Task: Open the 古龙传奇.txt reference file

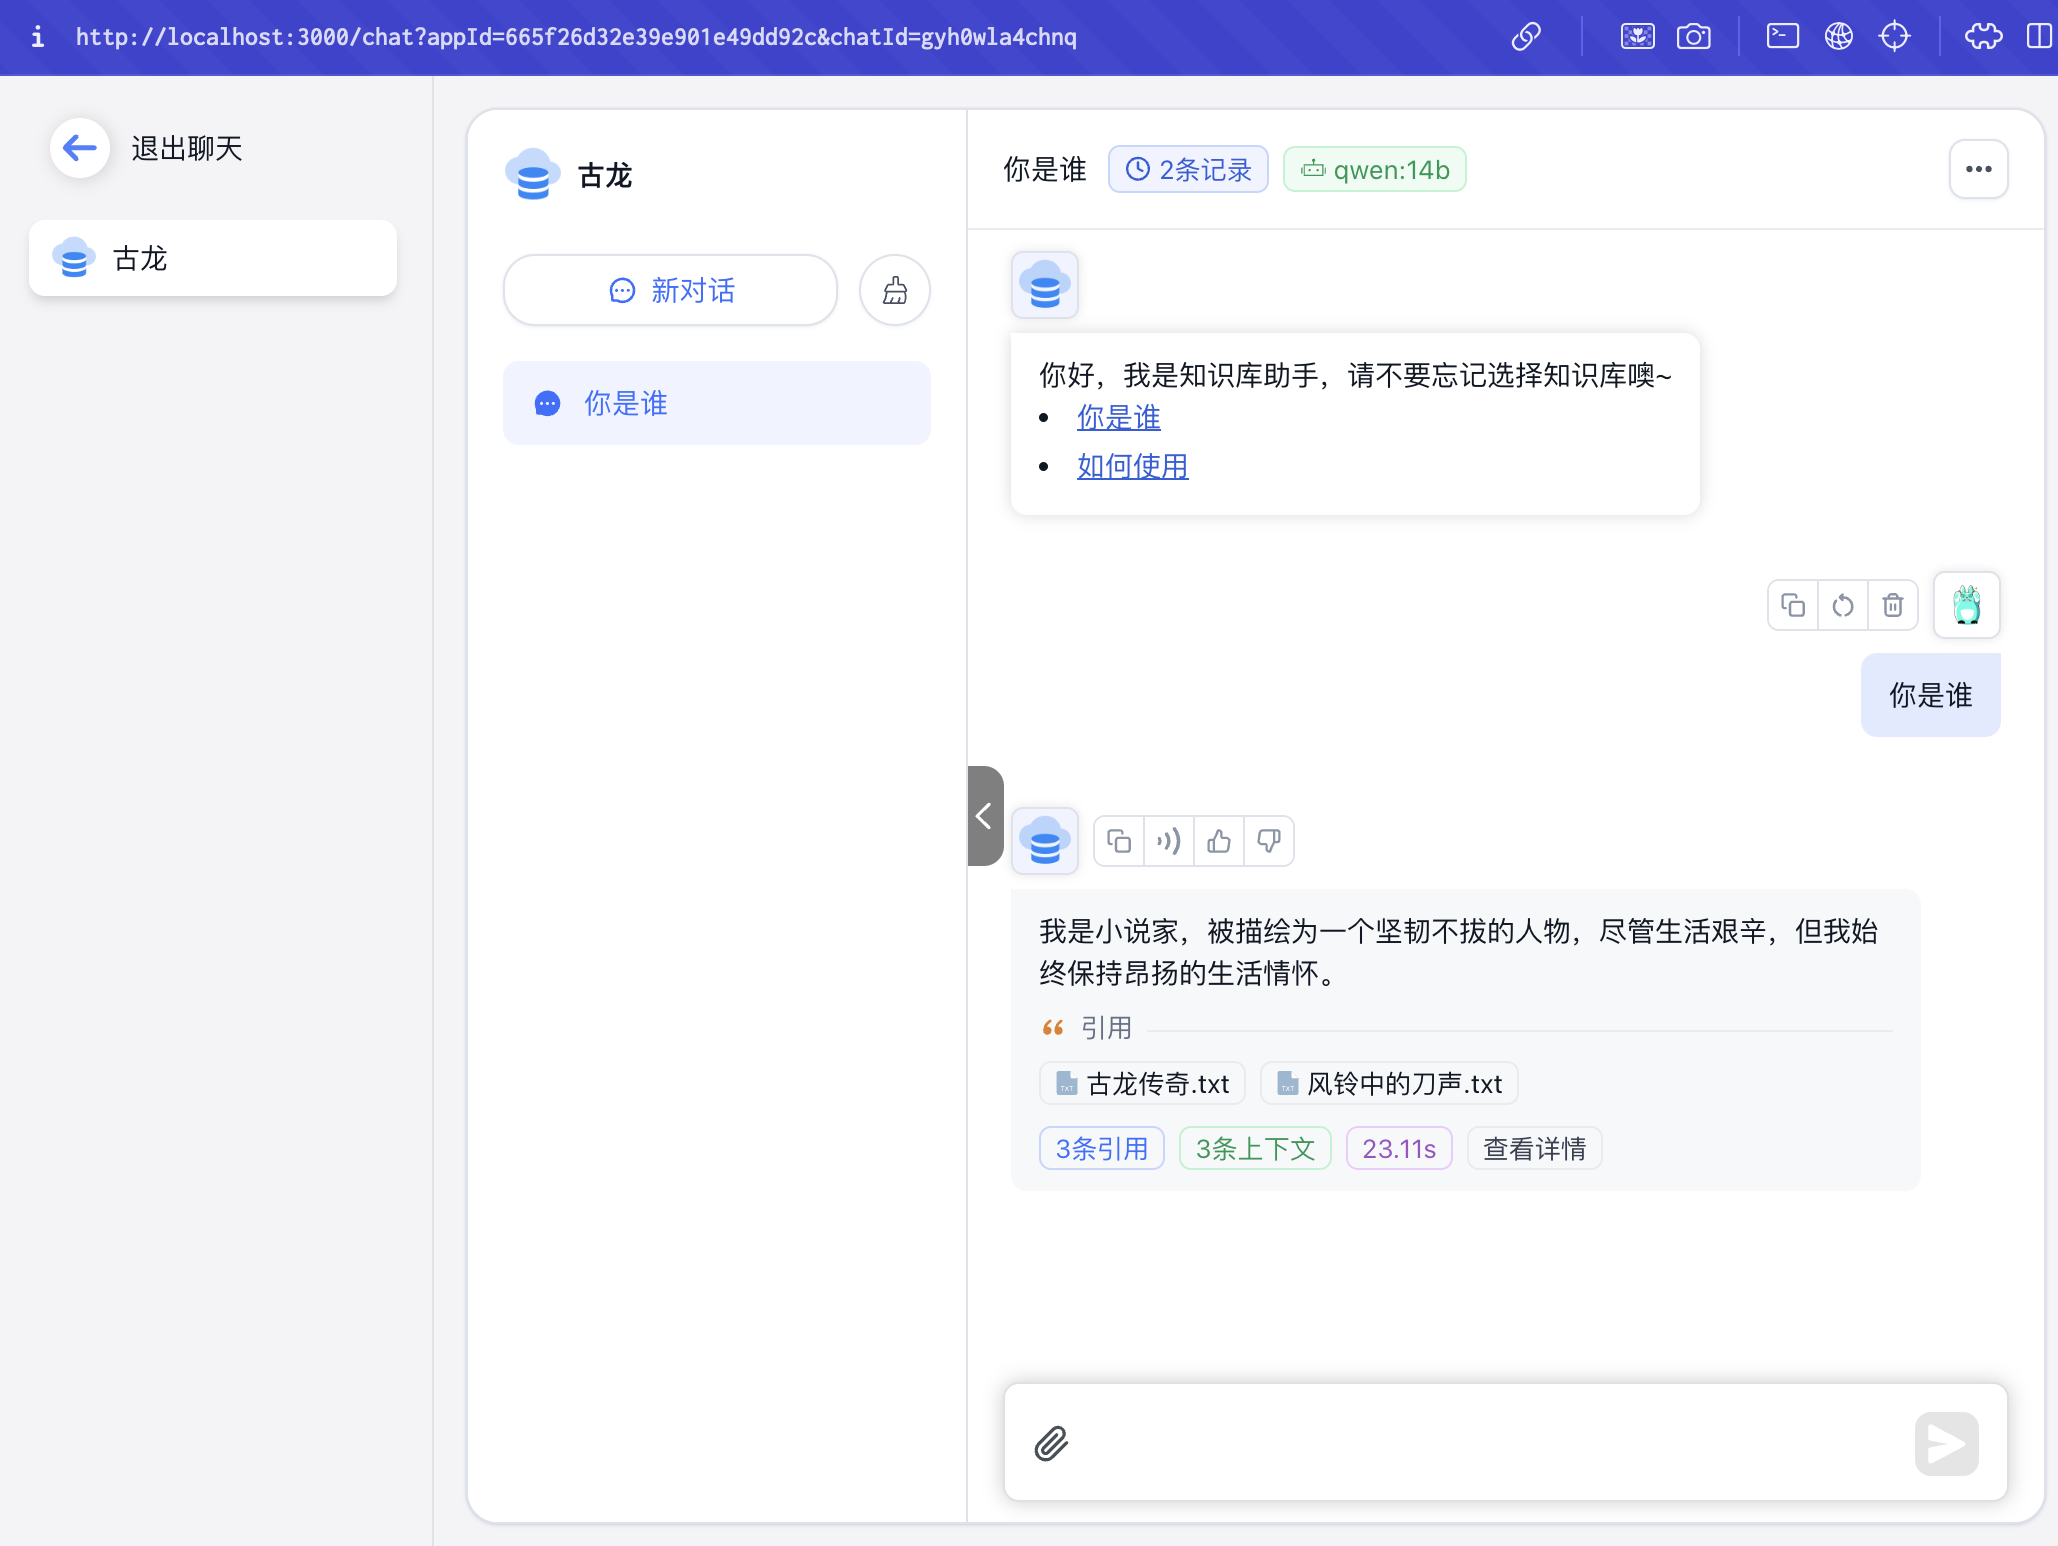Action: click(x=1143, y=1083)
